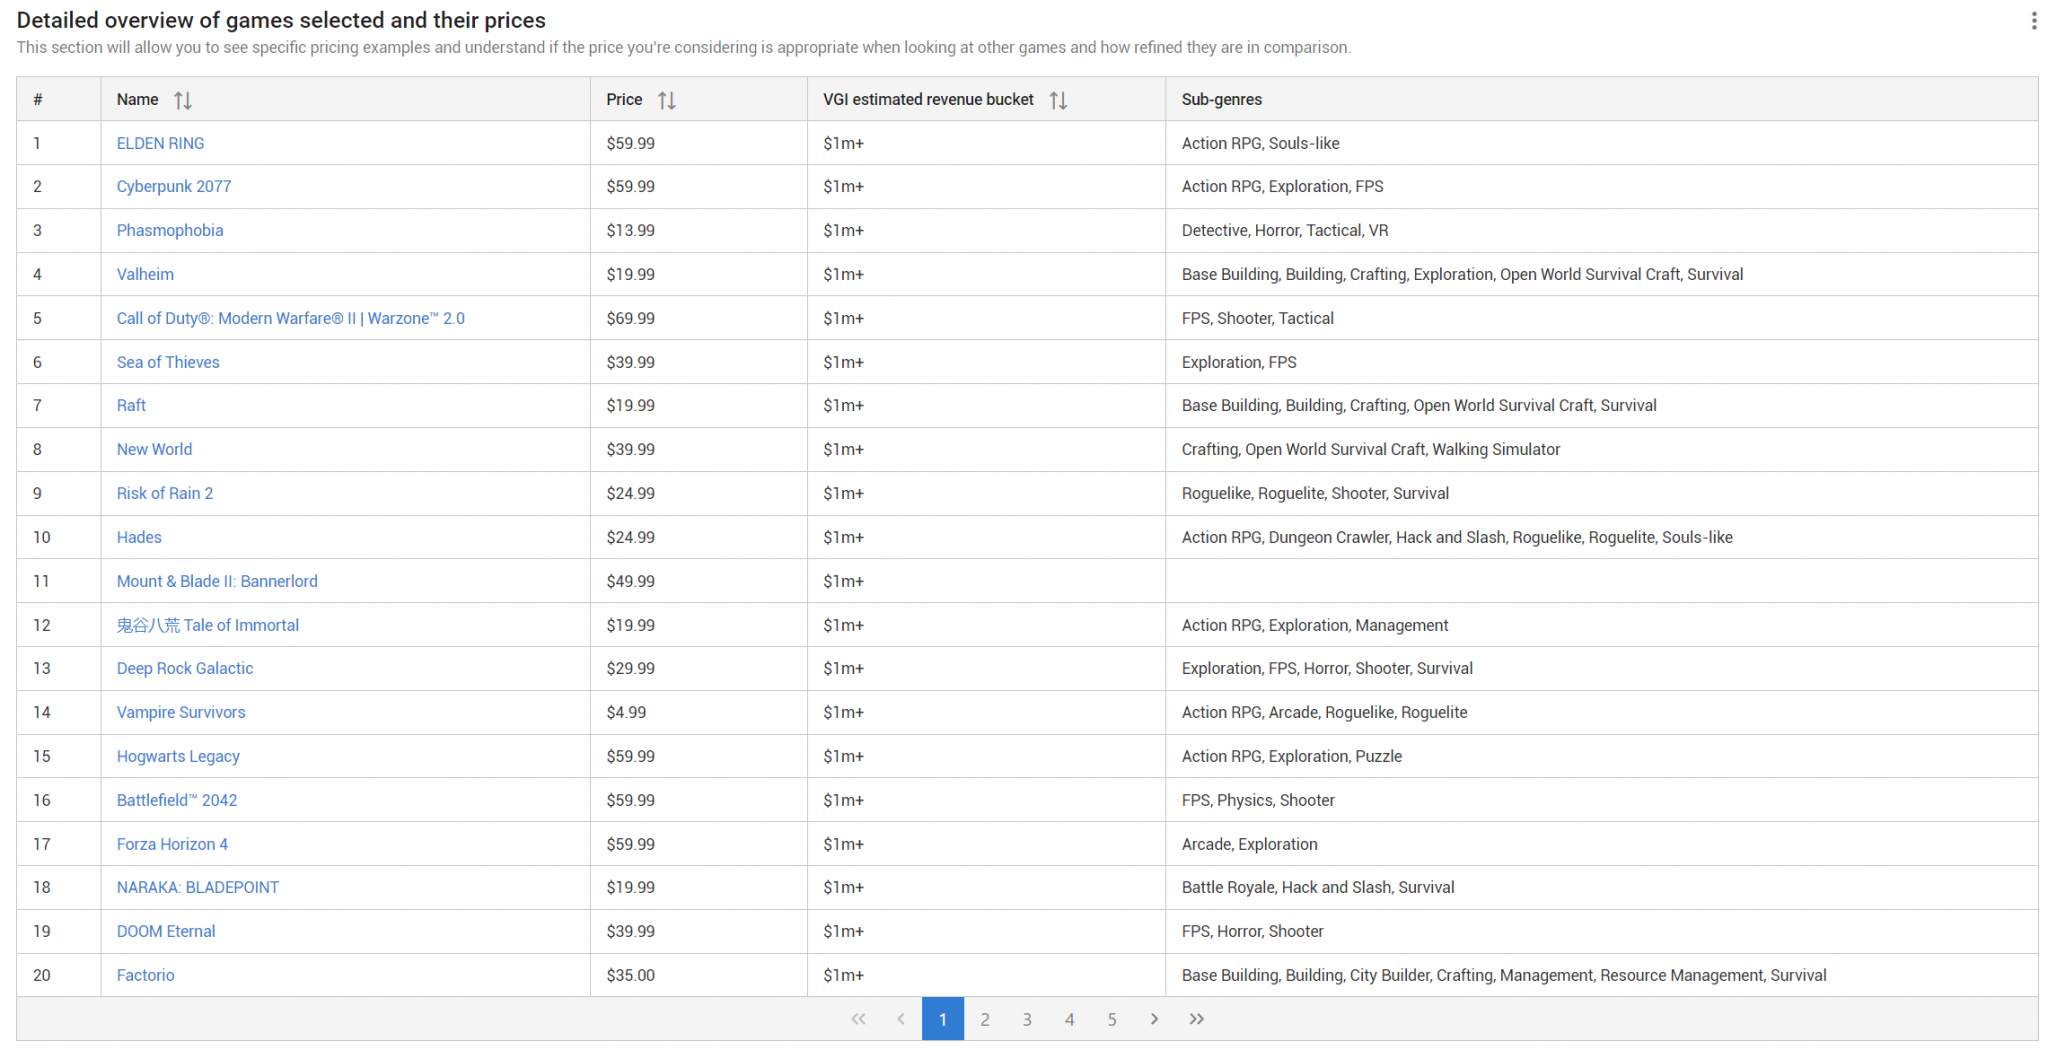2048x1050 pixels.
Task: Click the $1m+ revenue cell for Factorio
Action: click(x=987, y=976)
